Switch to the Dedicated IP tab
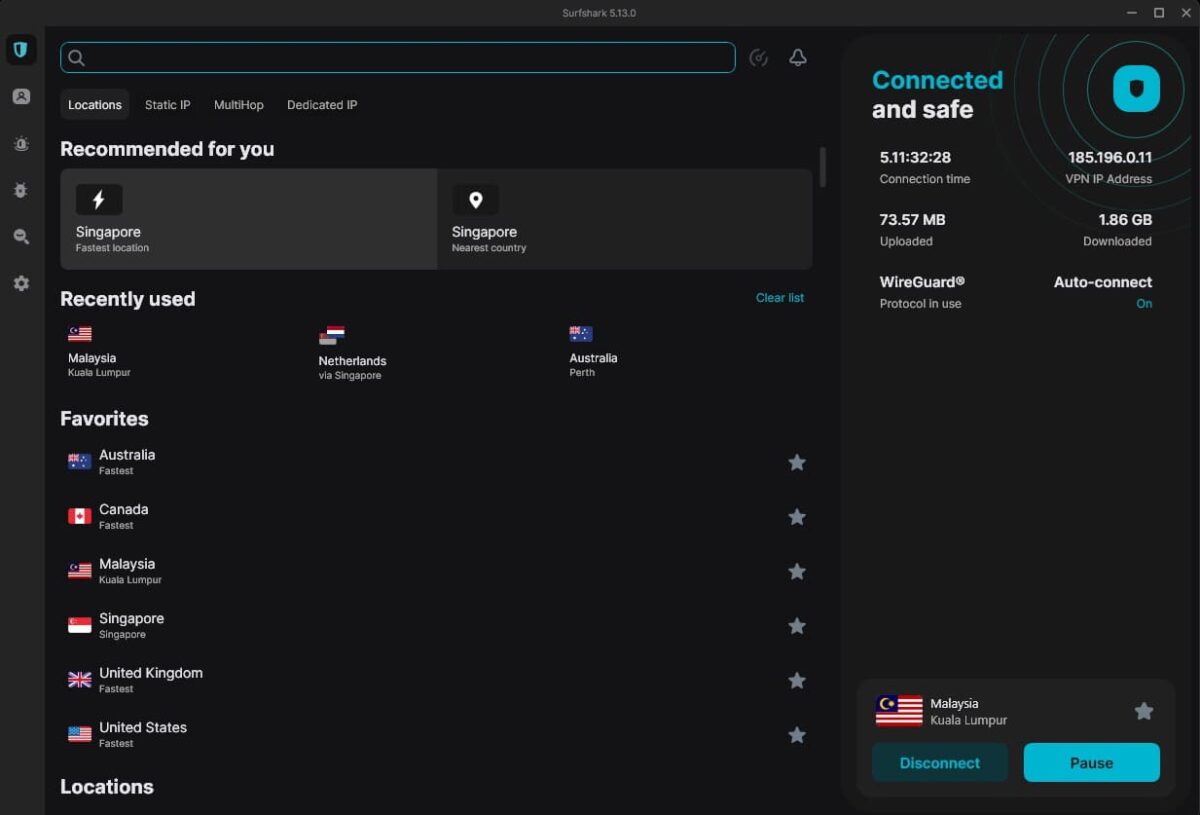The height and width of the screenshot is (815, 1200). pyautogui.click(x=322, y=105)
